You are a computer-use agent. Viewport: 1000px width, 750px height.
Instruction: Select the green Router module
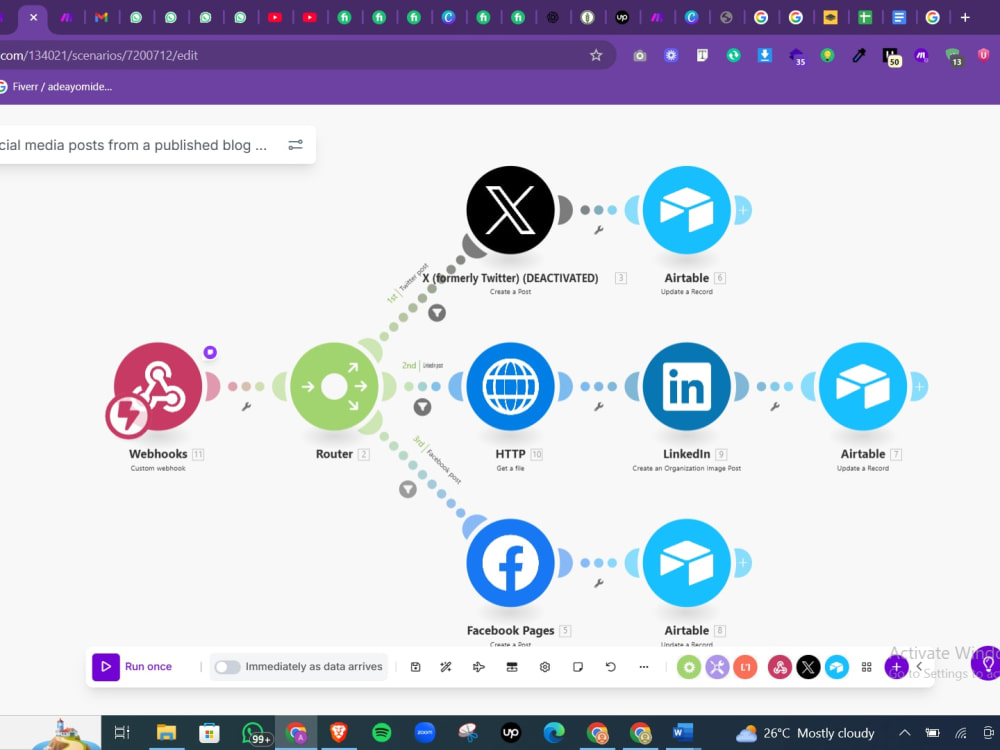pyautogui.click(x=334, y=386)
